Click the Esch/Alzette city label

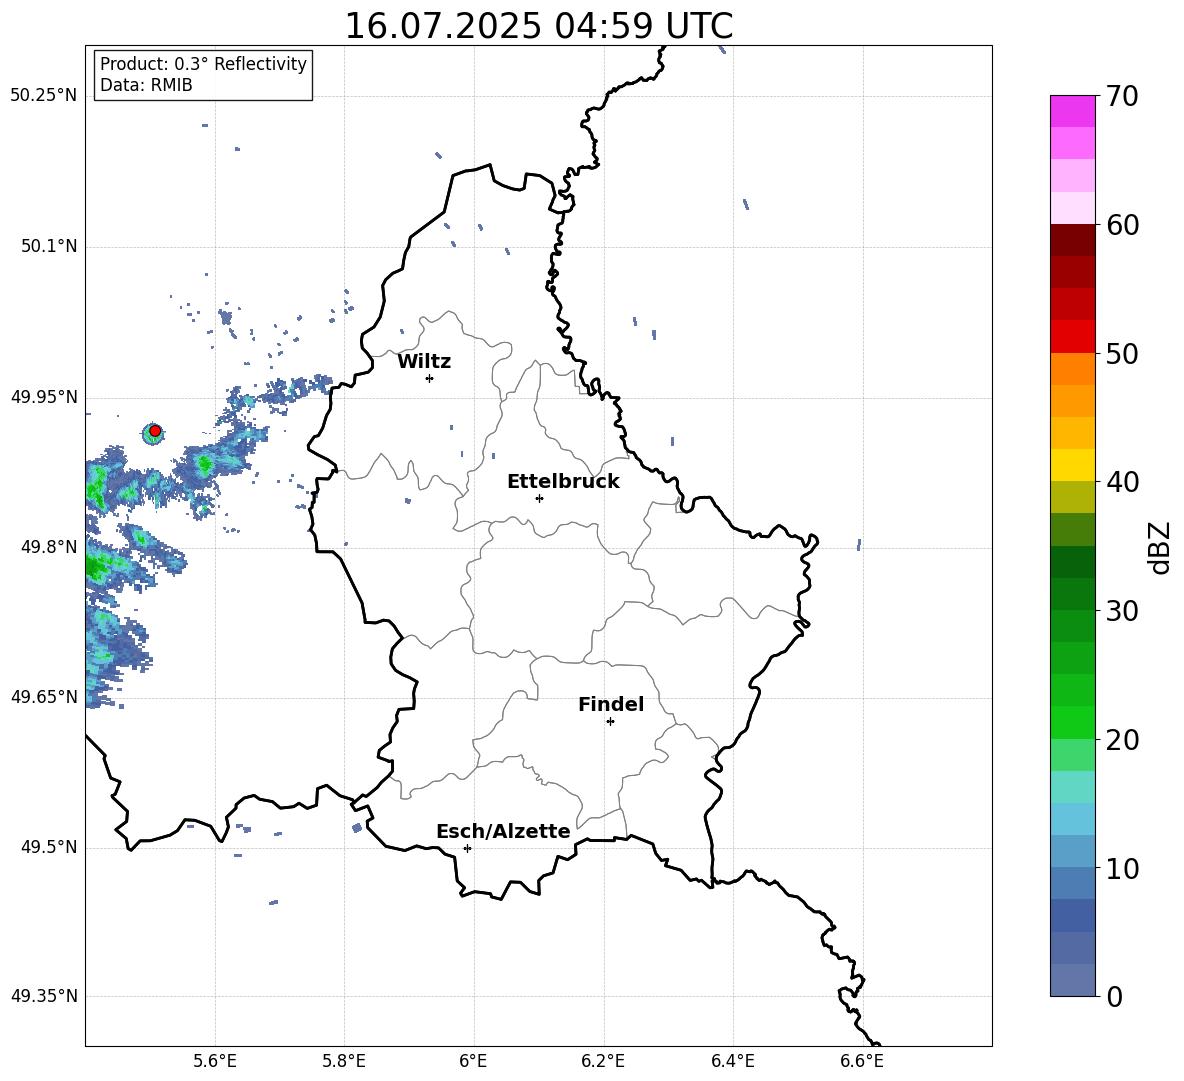point(503,831)
